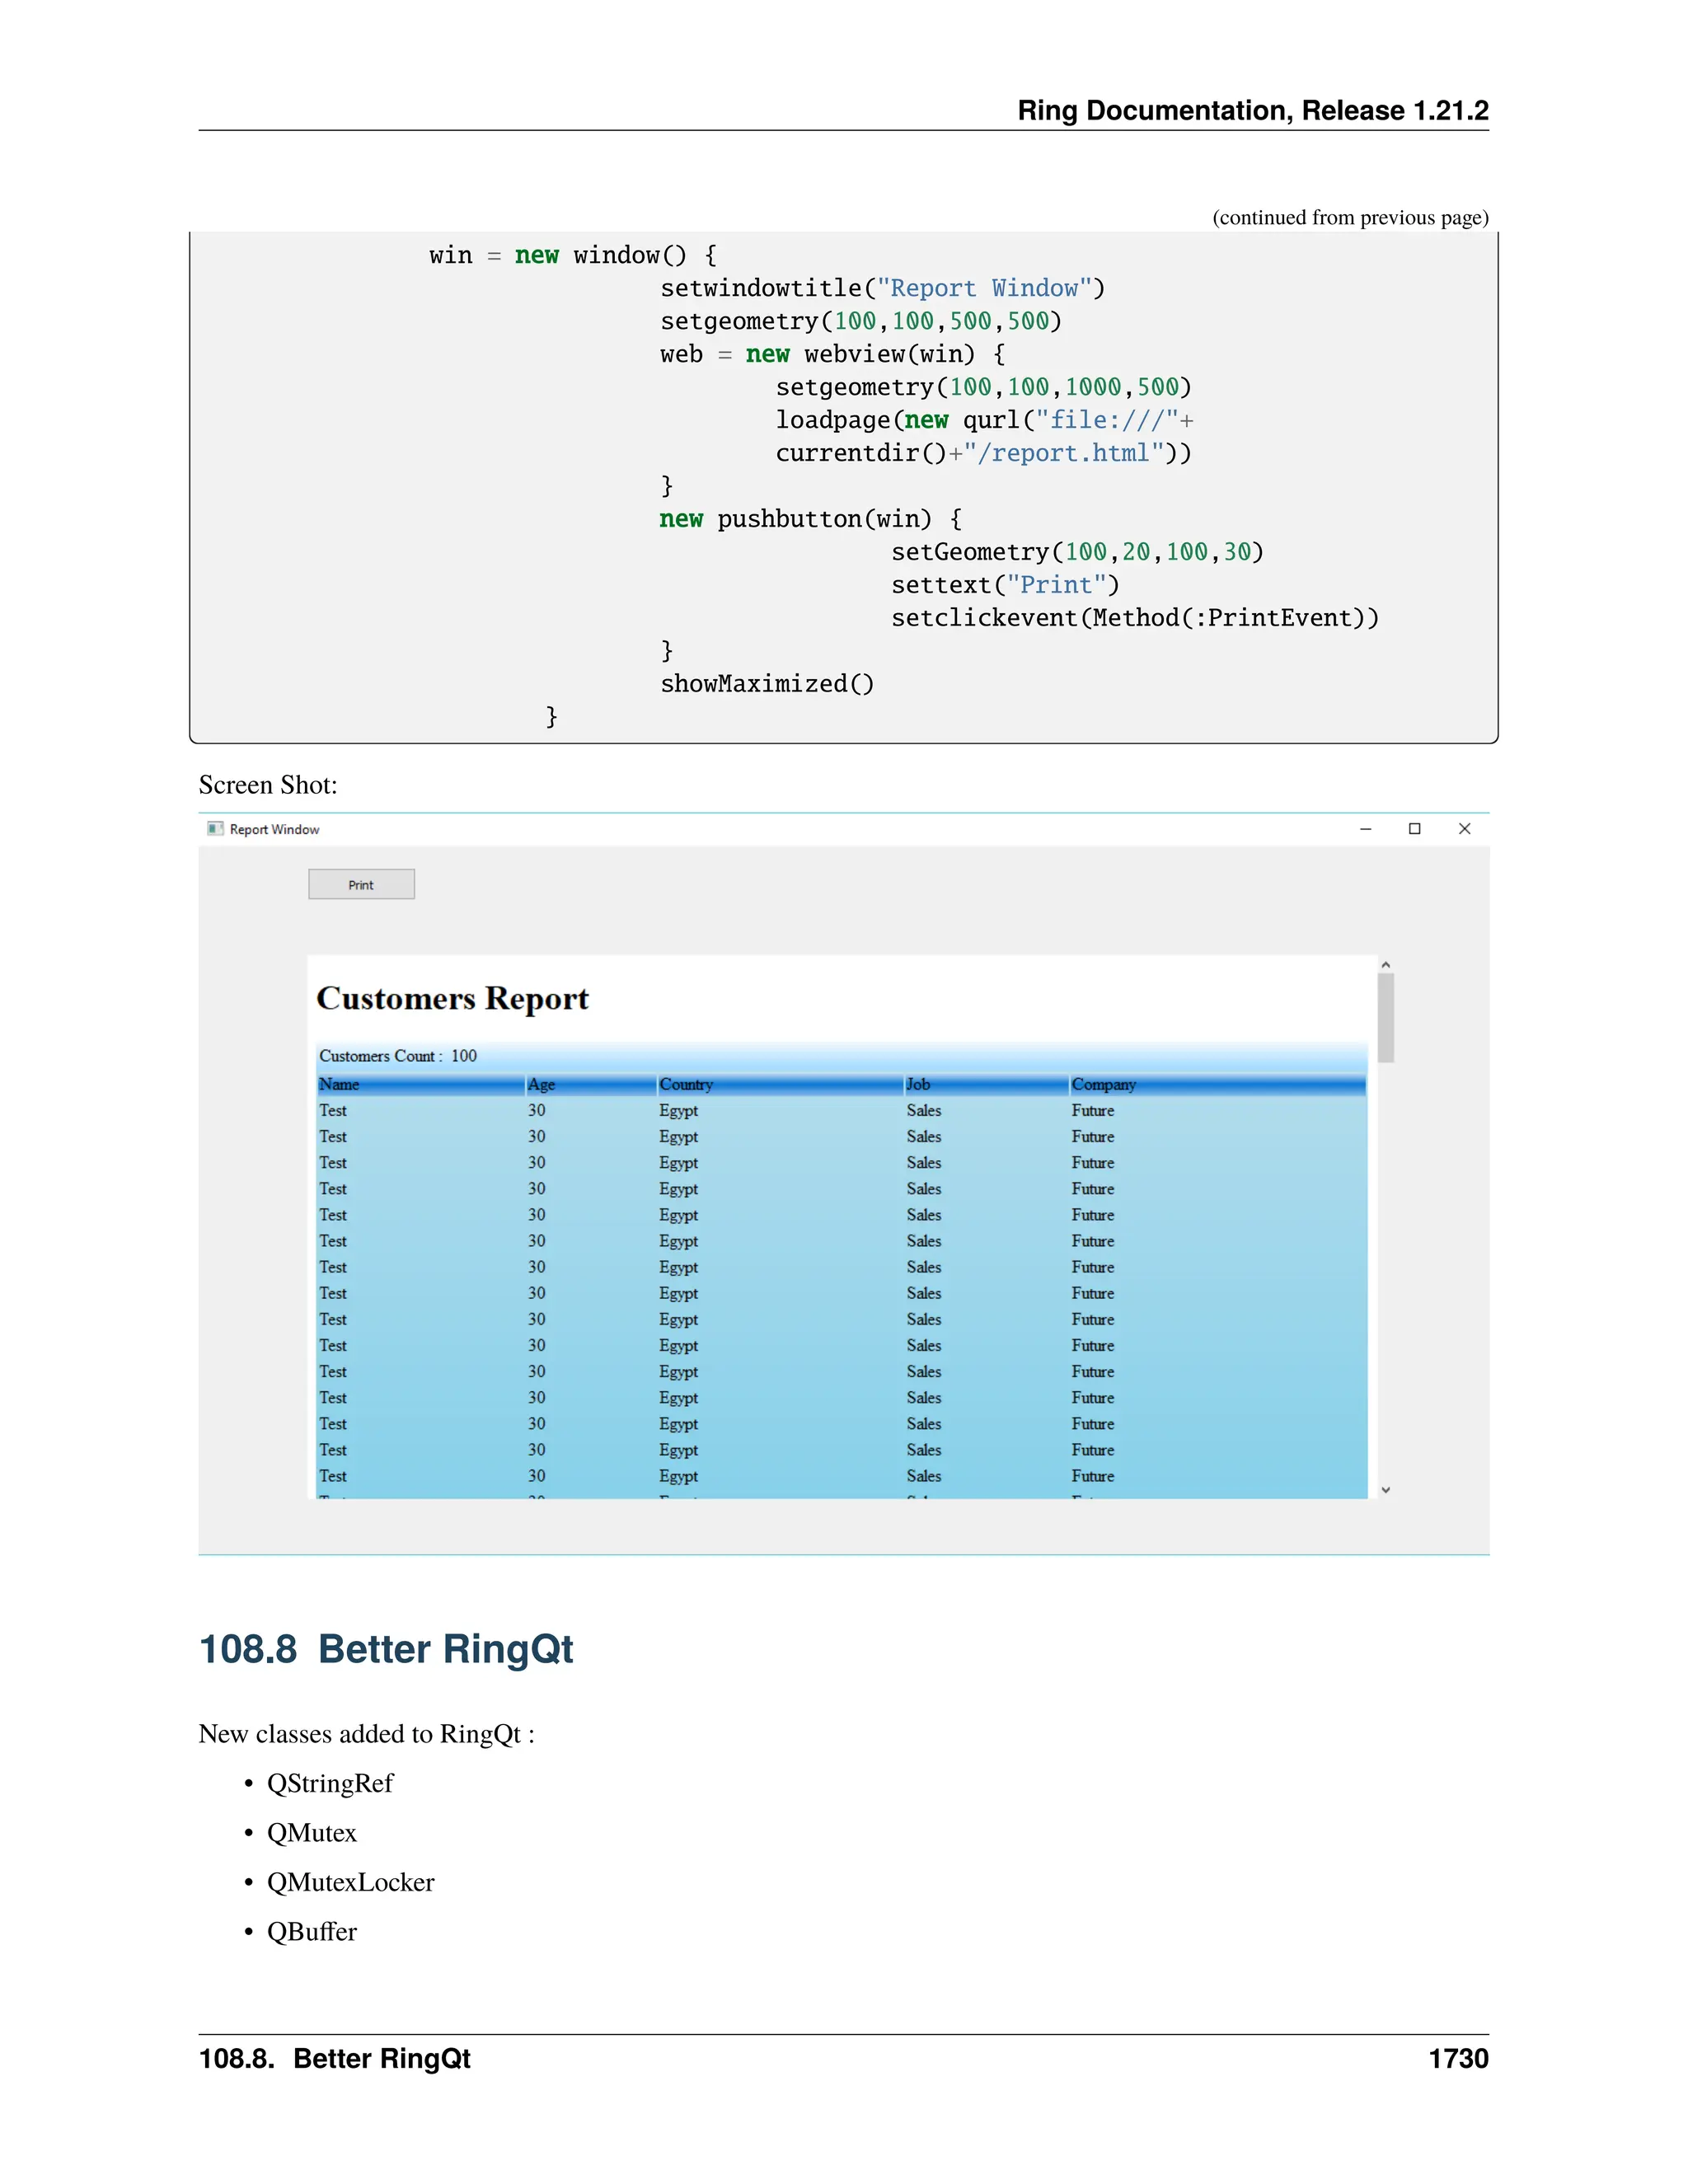The width and height of the screenshot is (1688, 2184).
Task: Click the Customers Report heading
Action: (x=452, y=998)
